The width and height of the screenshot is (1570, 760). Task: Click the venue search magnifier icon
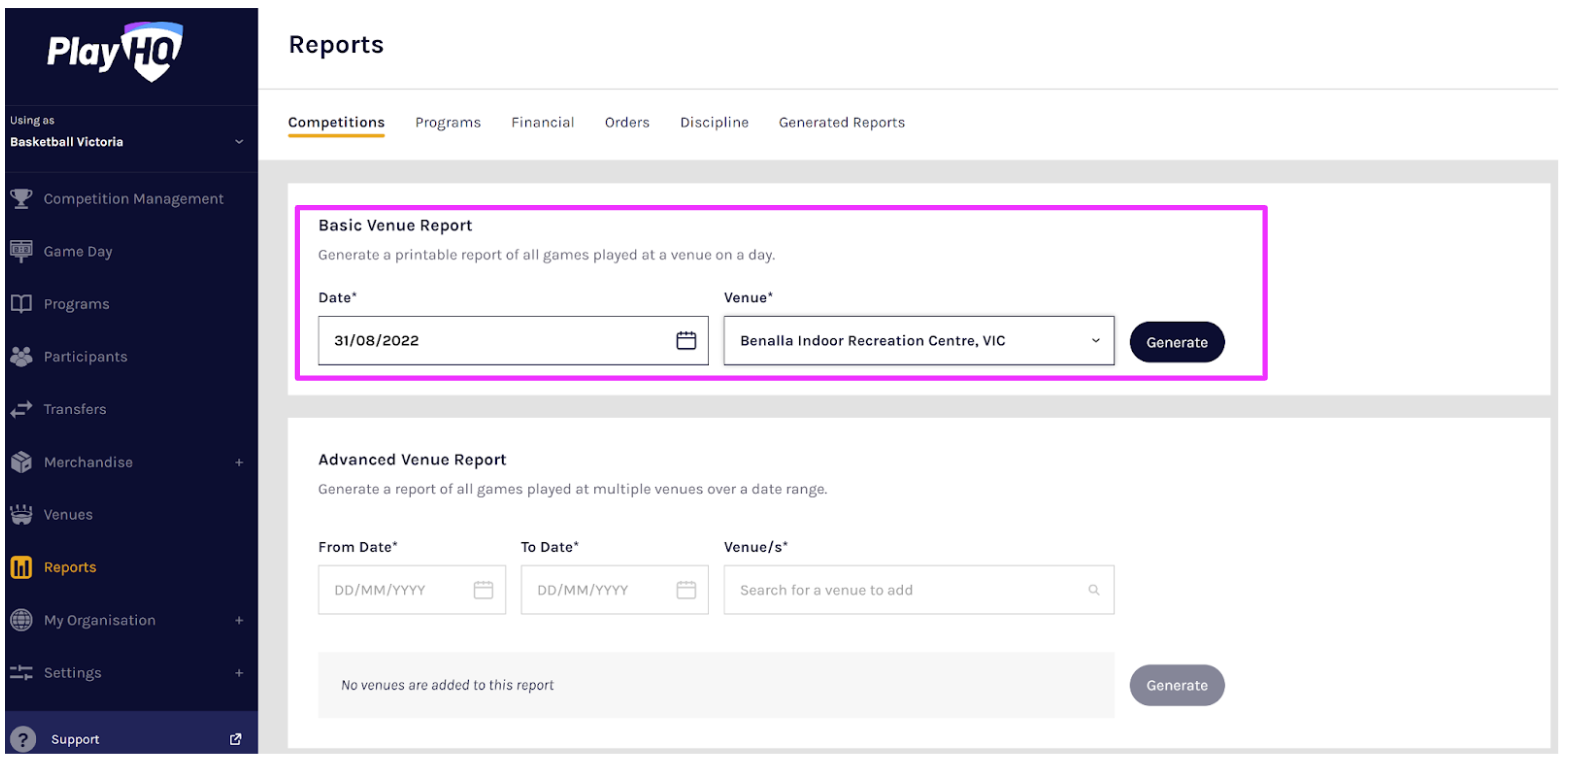1094,590
